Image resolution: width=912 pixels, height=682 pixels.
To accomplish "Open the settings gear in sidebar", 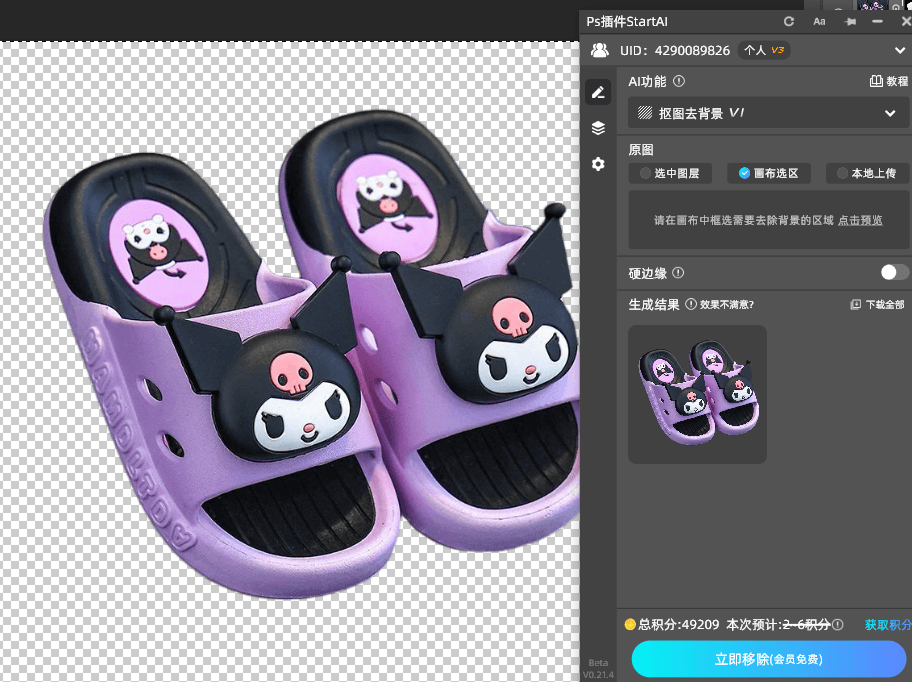I will click(x=598, y=164).
